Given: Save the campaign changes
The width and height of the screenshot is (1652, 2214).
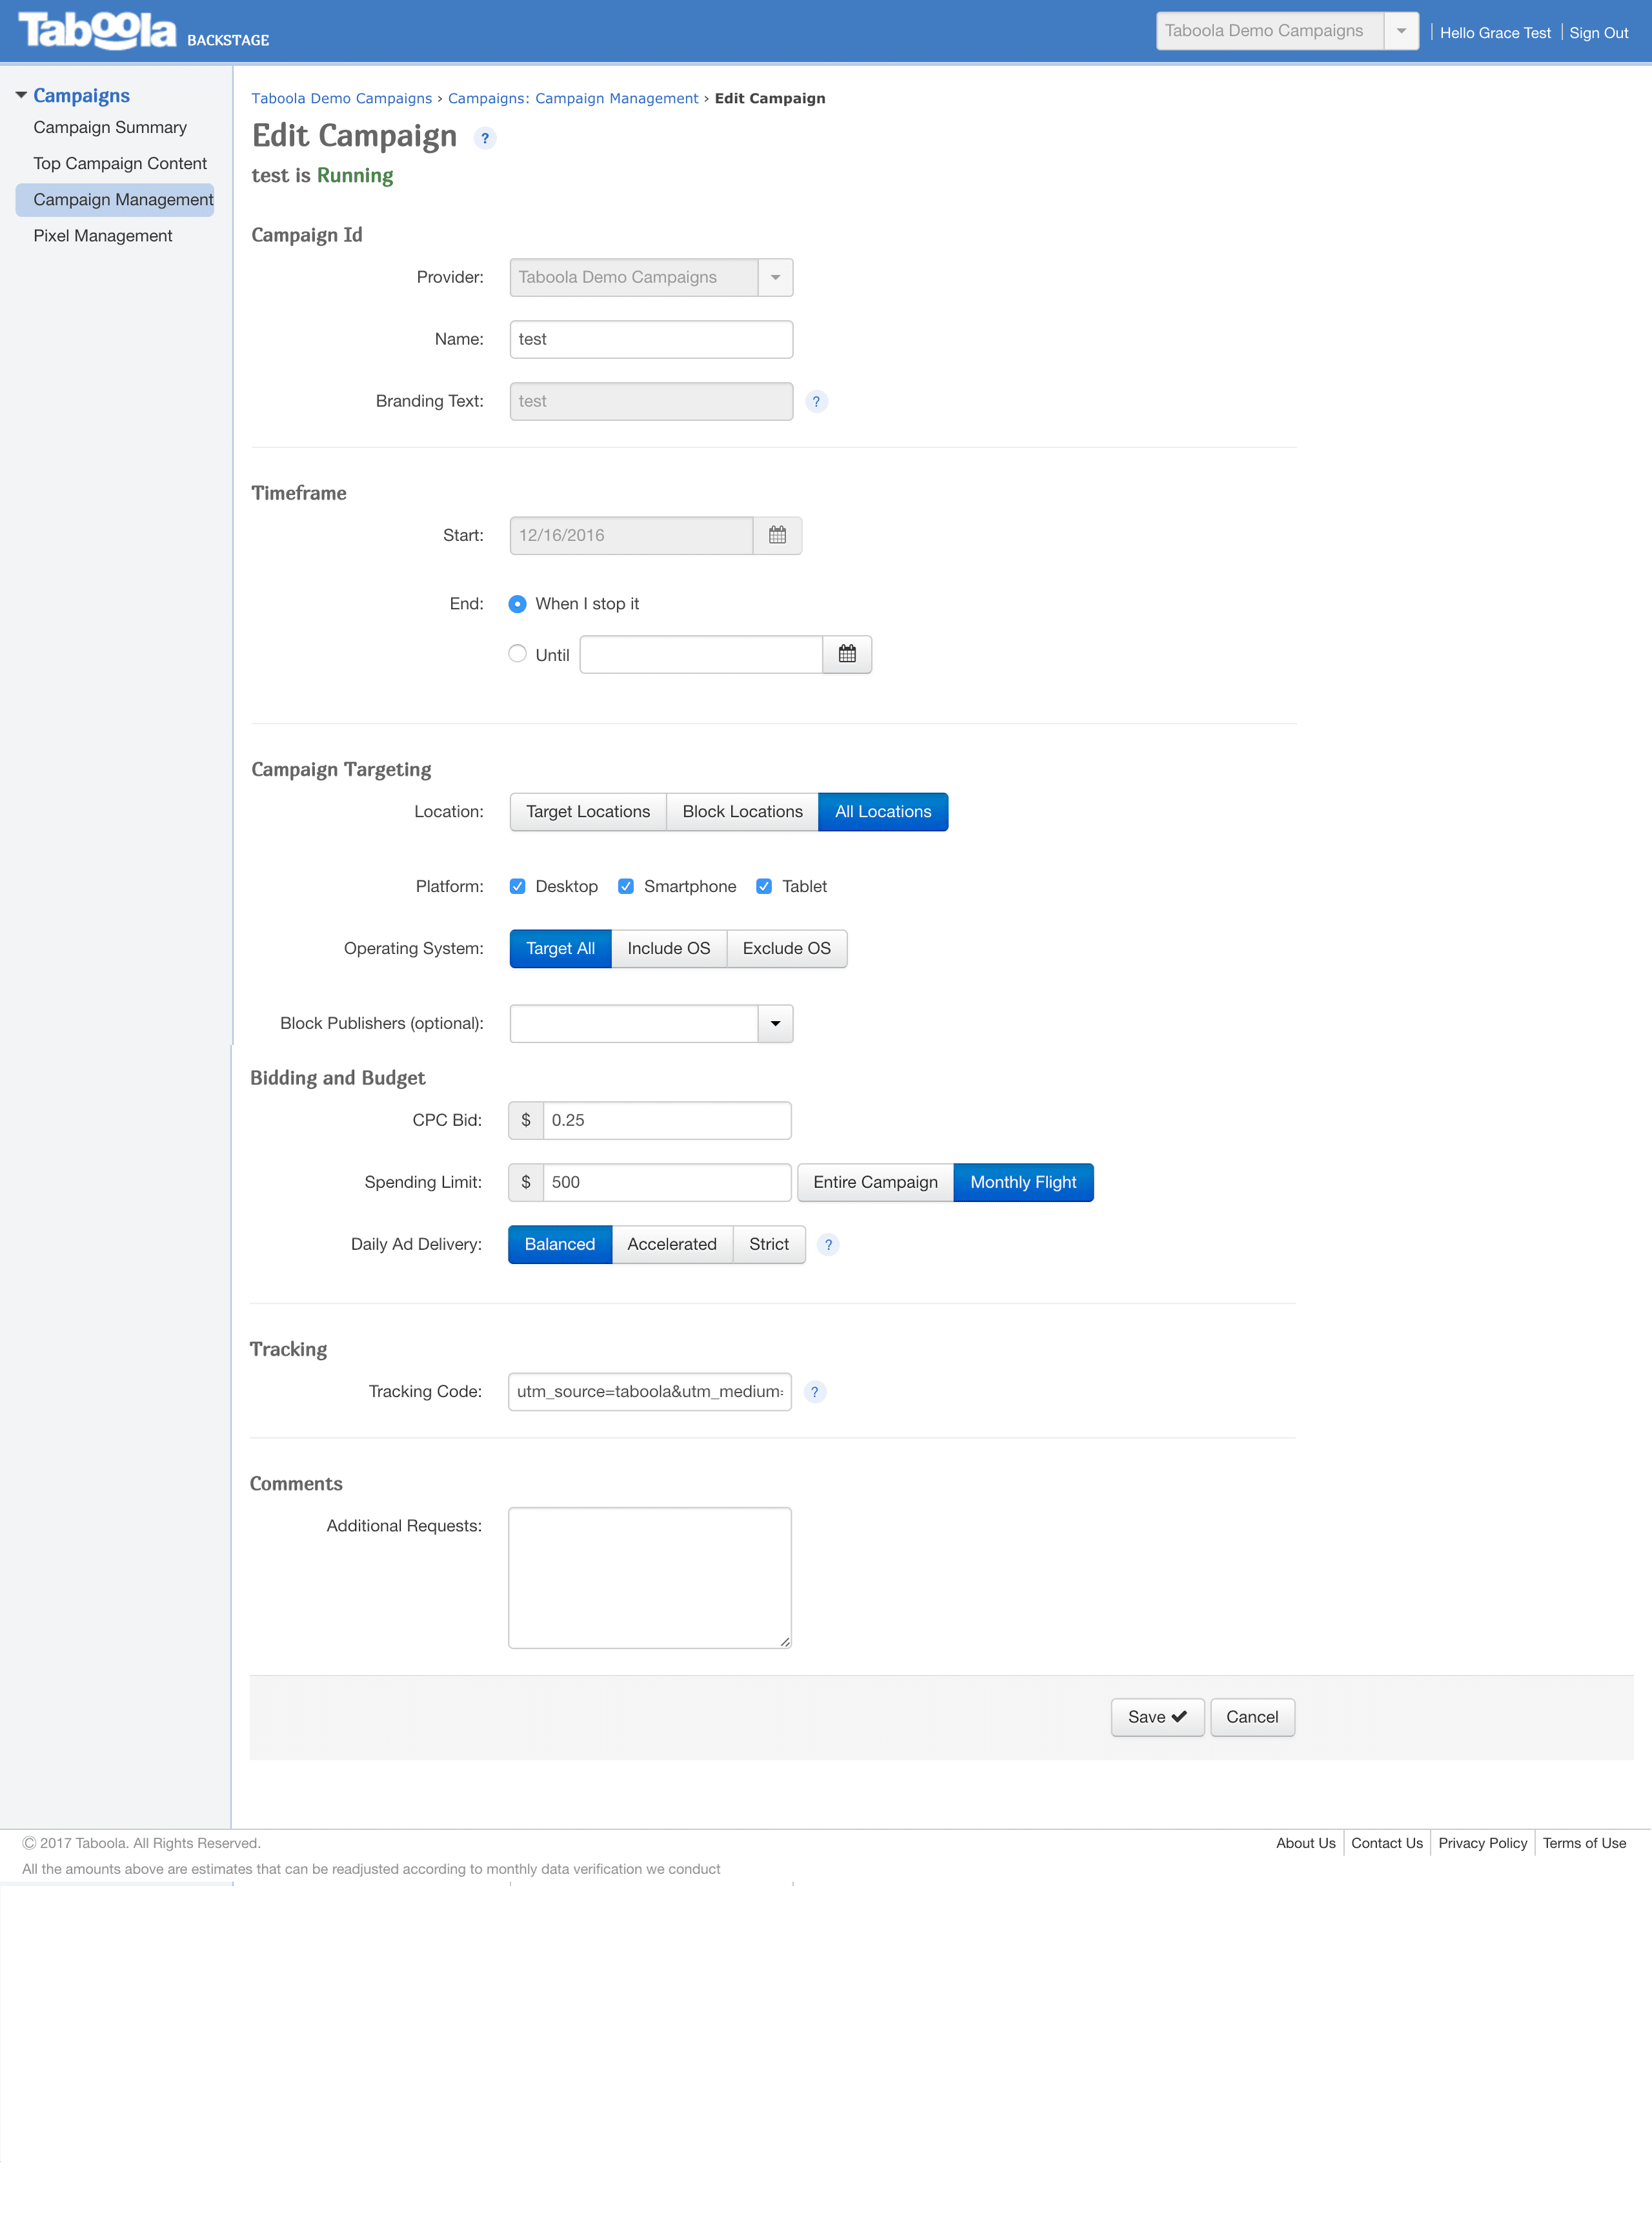Looking at the screenshot, I should point(1156,1717).
